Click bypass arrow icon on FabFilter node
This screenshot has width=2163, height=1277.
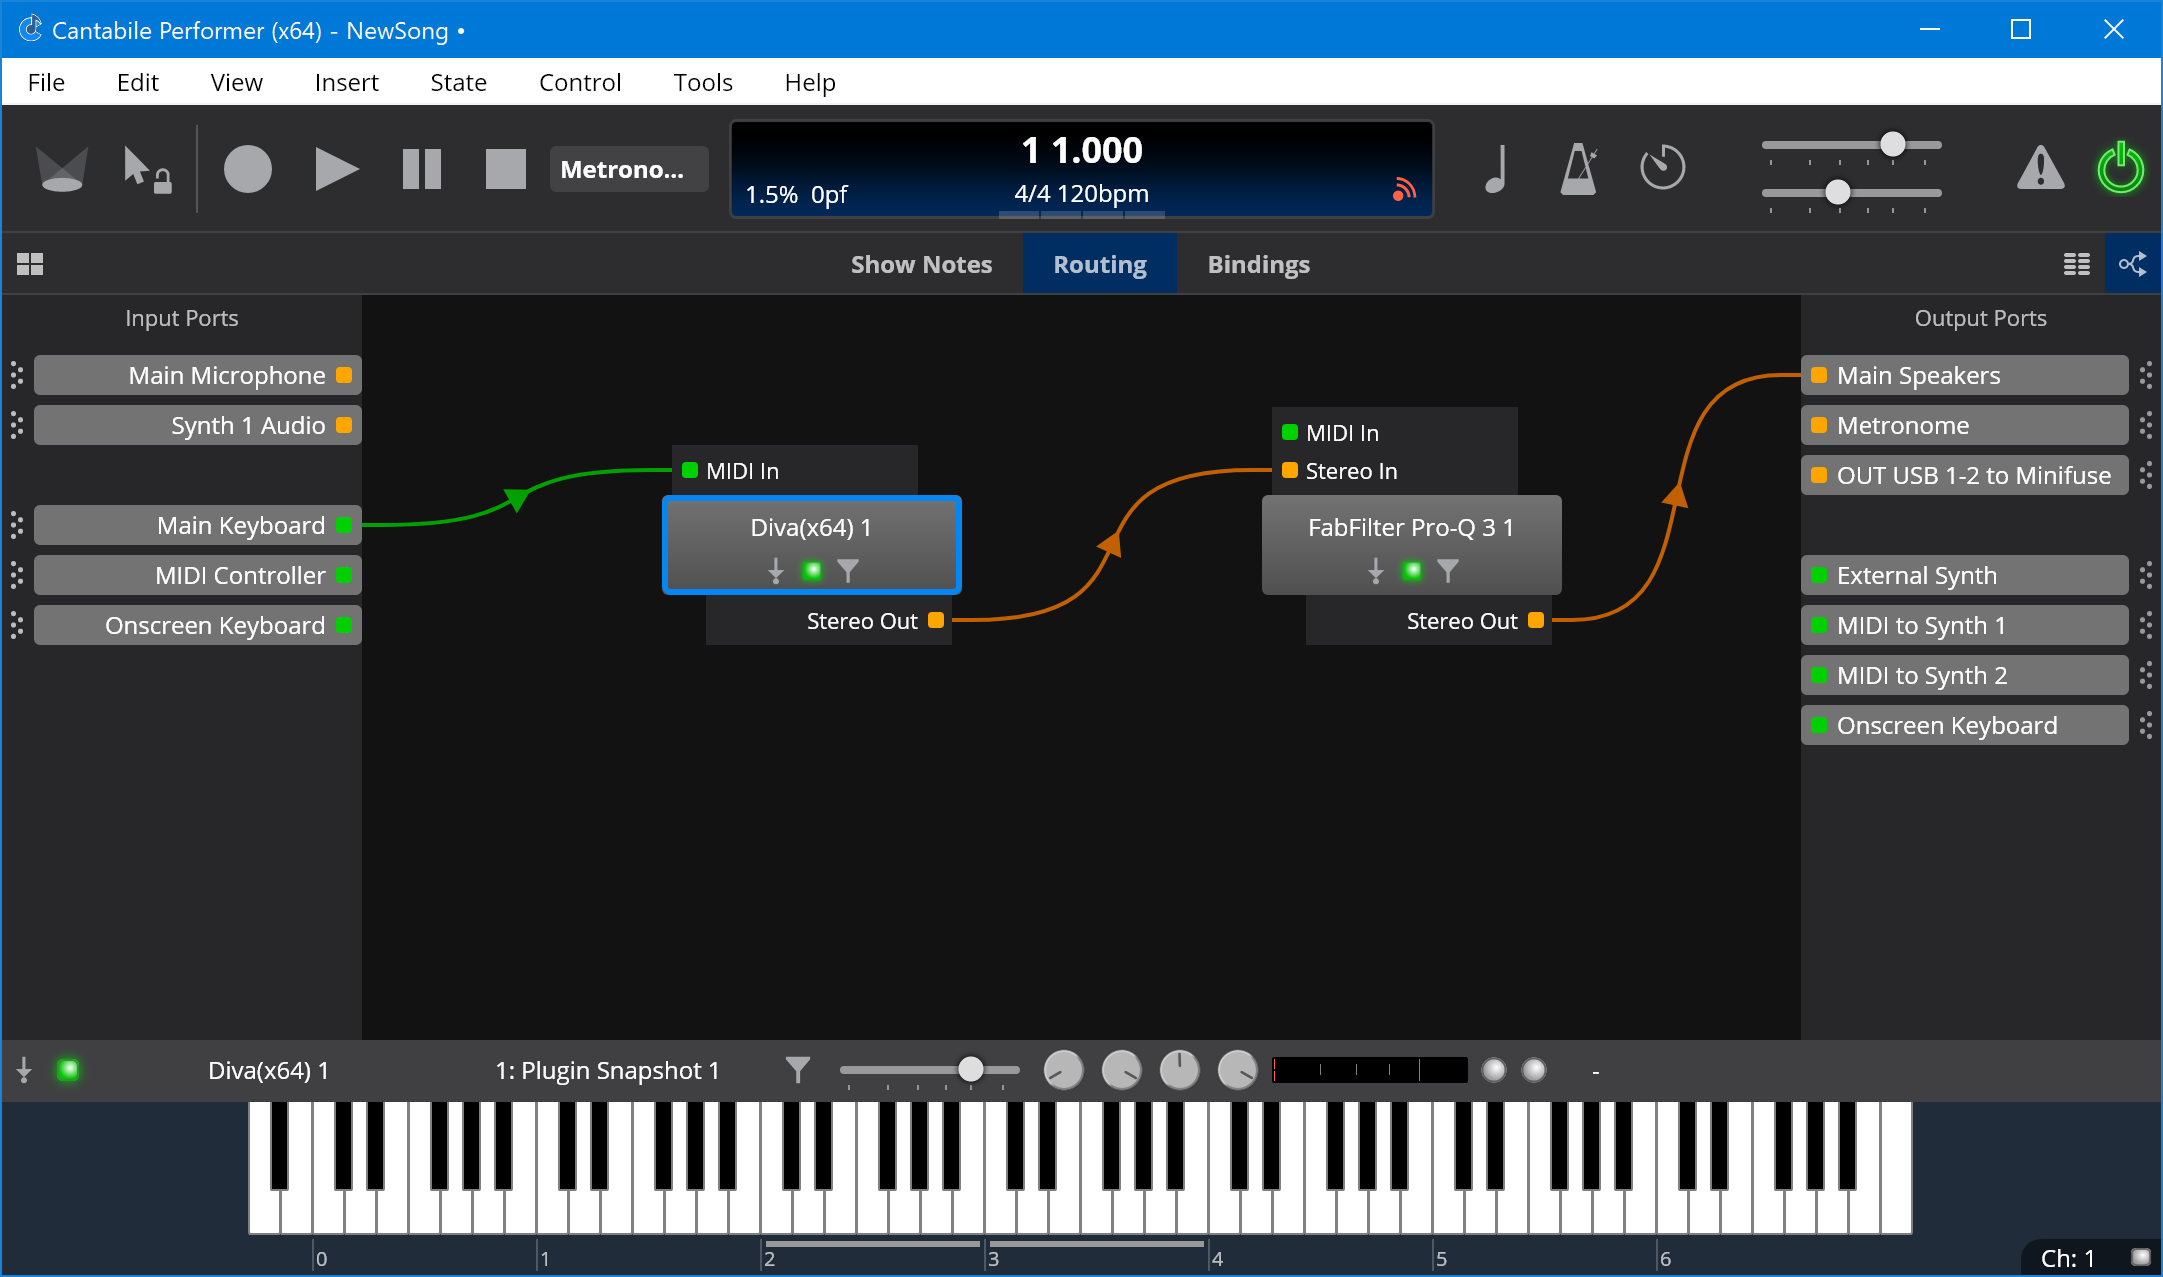(1375, 571)
